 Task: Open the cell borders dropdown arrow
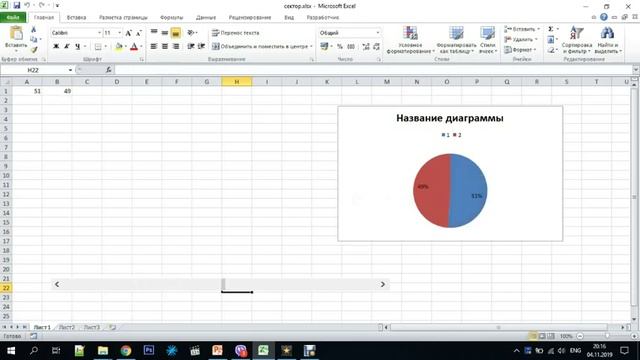(x=106, y=47)
